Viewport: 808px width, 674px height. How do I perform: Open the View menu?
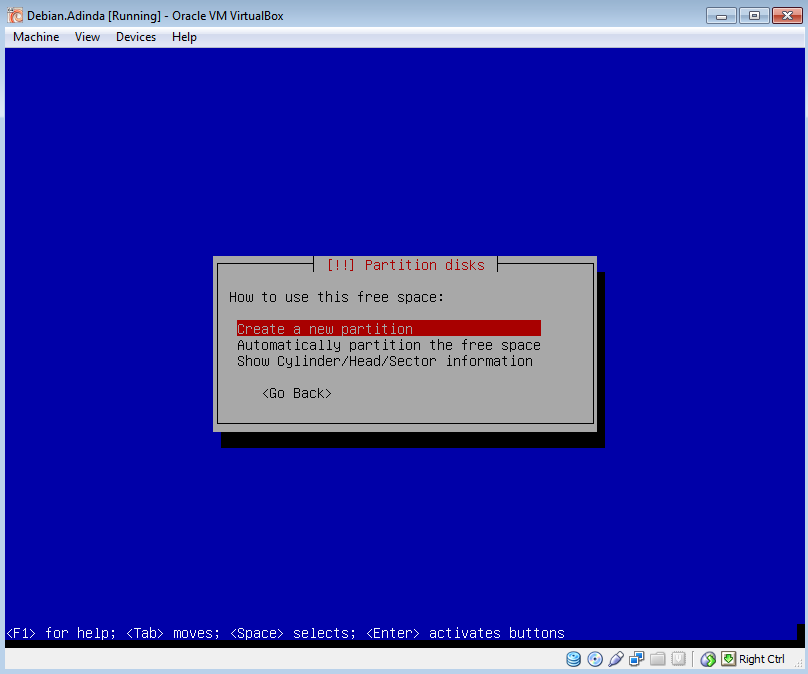[87, 37]
